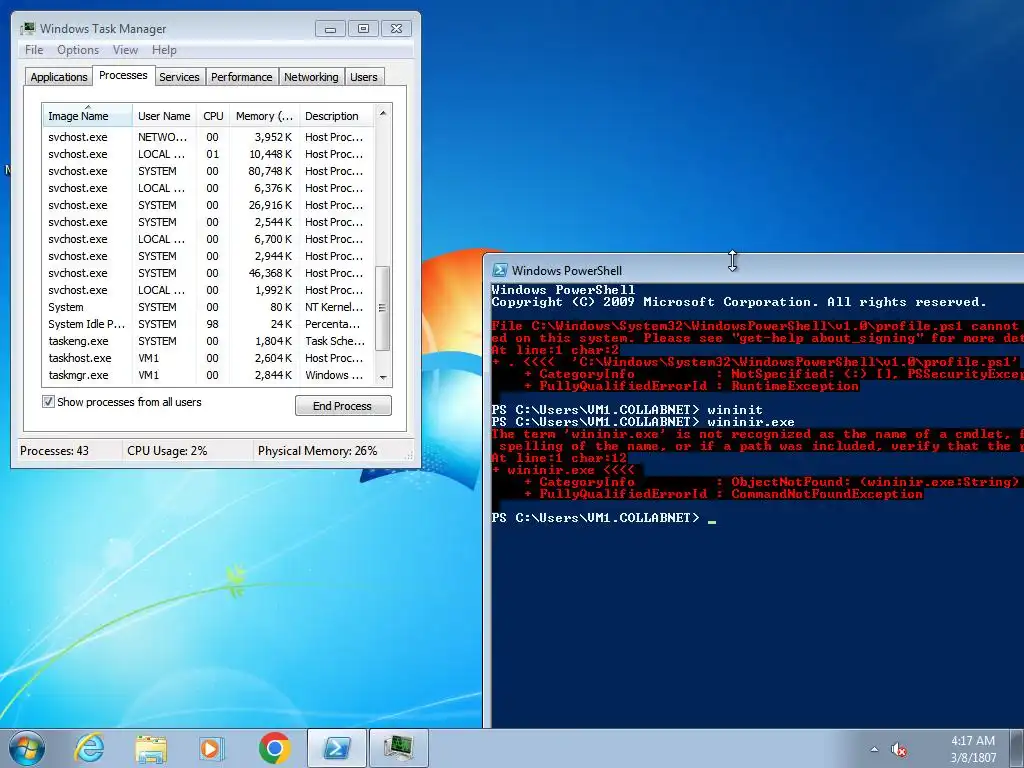The image size is (1024, 768).
Task: Minimize the Task Manager window
Action: click(330, 29)
